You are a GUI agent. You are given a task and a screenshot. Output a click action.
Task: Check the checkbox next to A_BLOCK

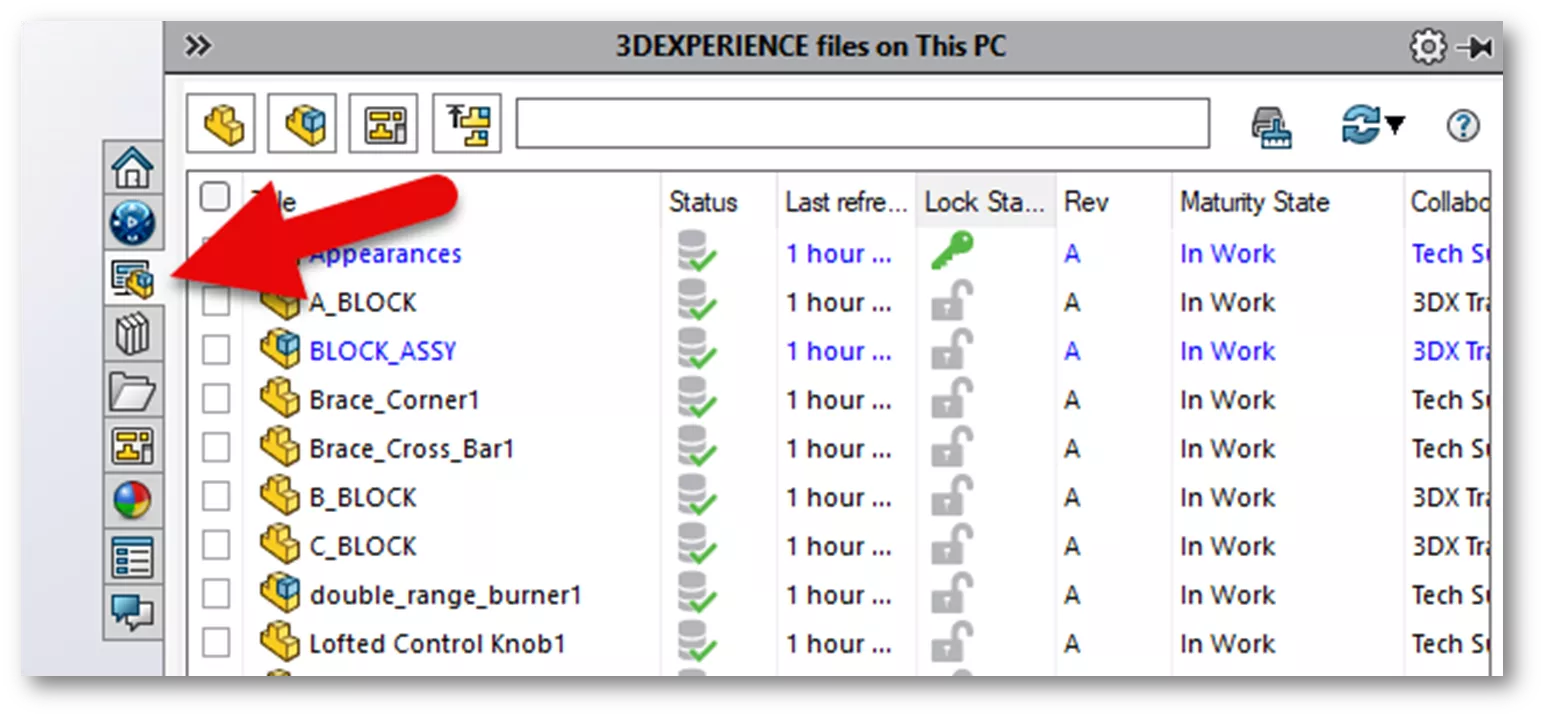click(216, 302)
